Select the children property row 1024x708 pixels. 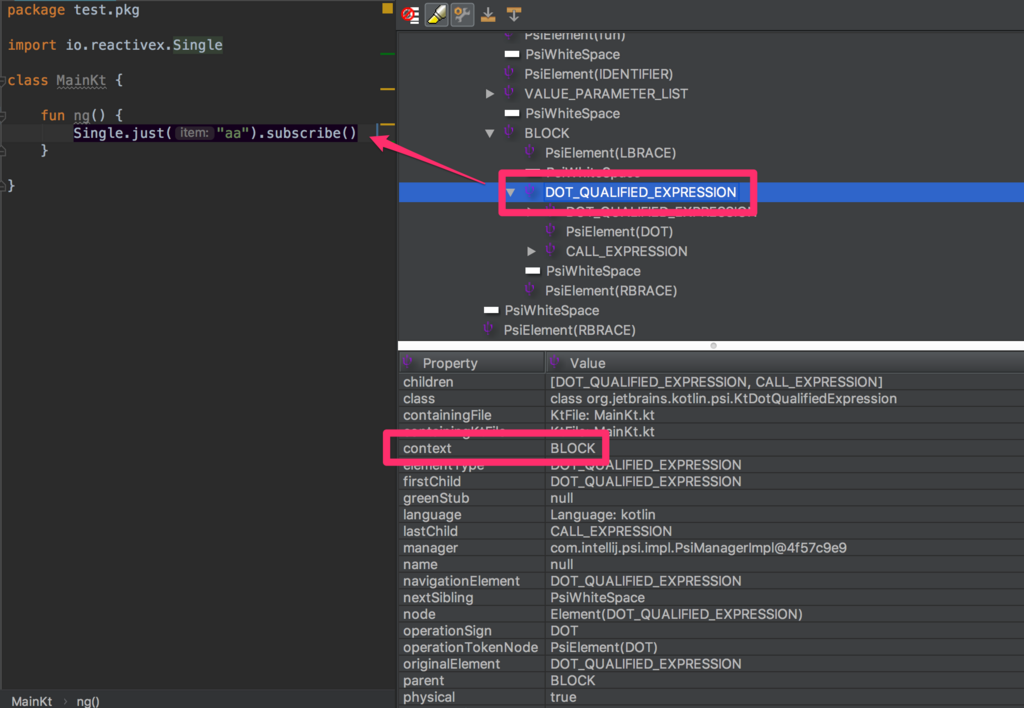pyautogui.click(x=711, y=382)
